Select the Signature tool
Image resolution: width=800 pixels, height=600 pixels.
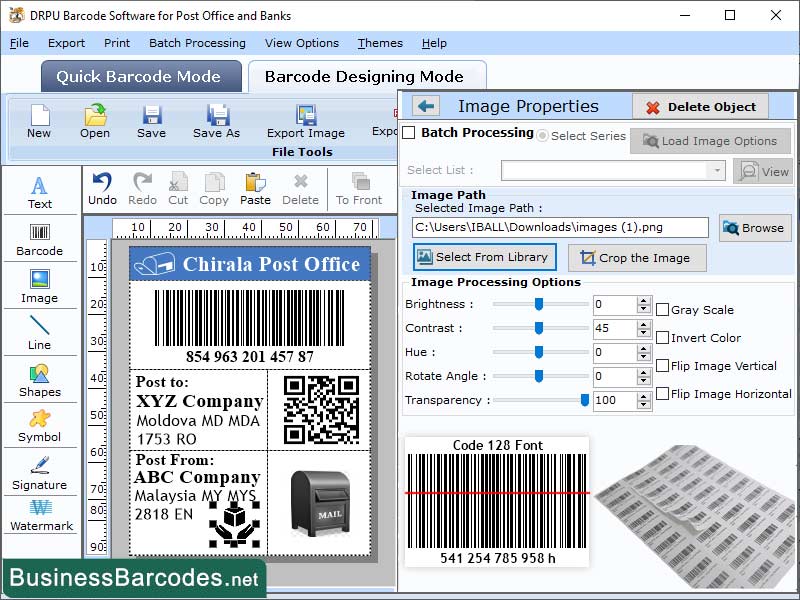point(40,474)
